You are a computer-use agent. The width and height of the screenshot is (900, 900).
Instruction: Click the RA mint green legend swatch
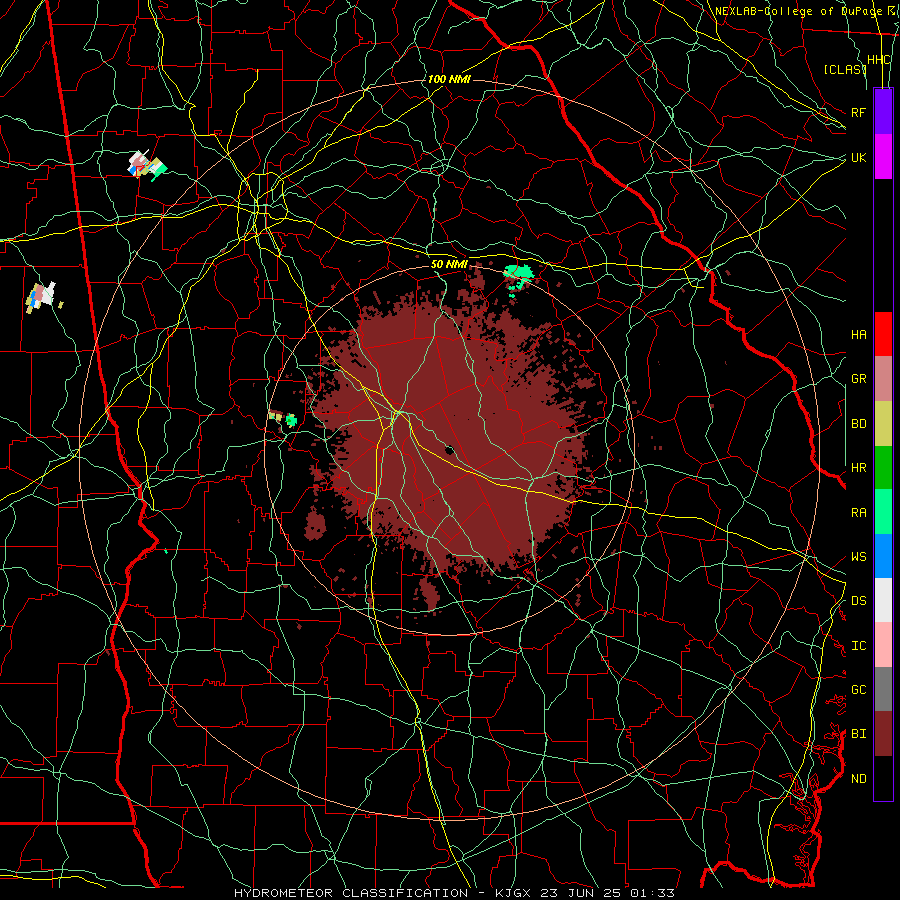[x=883, y=512]
